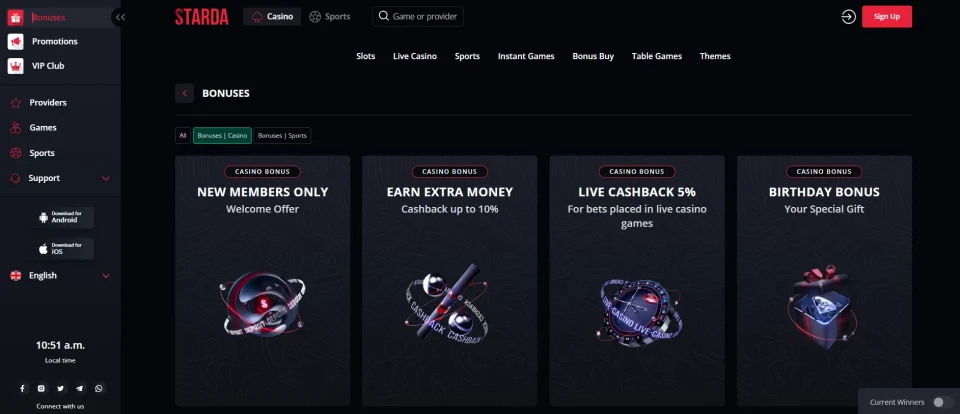Open the Birthday Bonus card
The width and height of the screenshot is (960, 414).
pos(824,280)
